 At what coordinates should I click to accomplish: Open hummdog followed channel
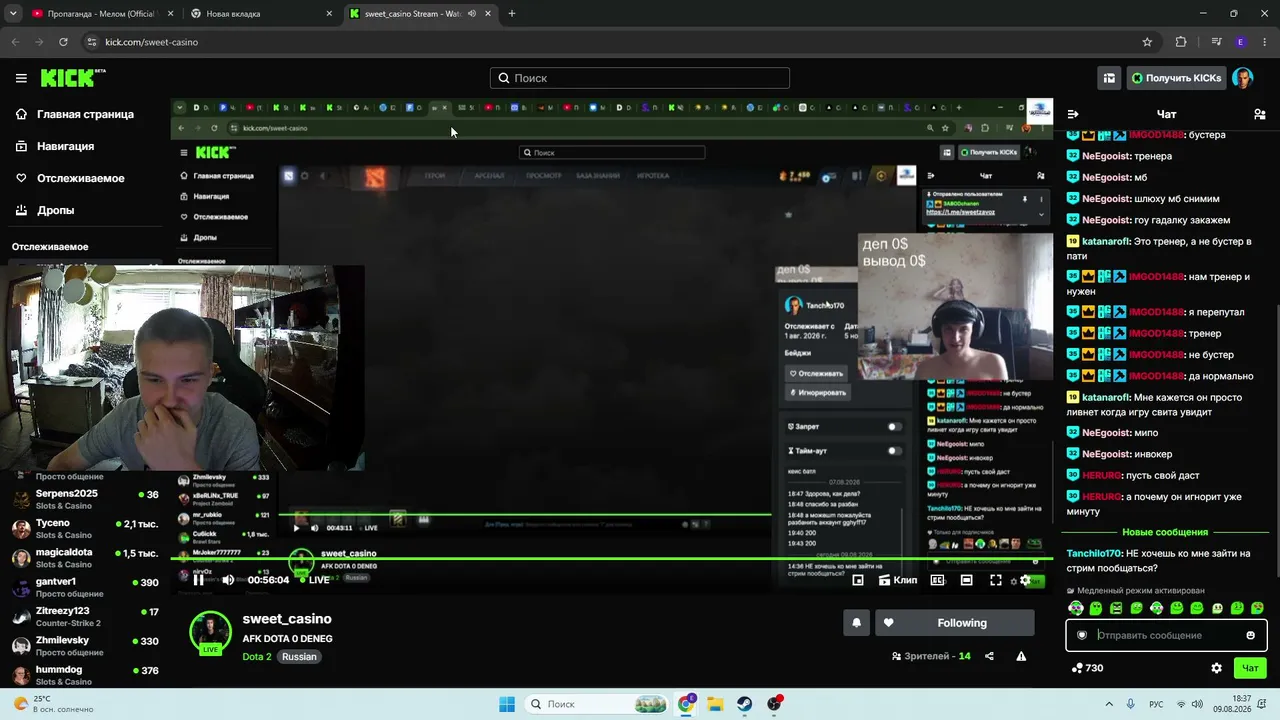click(85, 675)
